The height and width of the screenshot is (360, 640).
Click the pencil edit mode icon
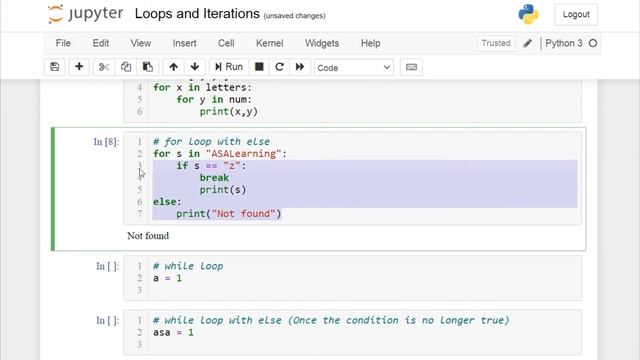pyautogui.click(x=527, y=43)
